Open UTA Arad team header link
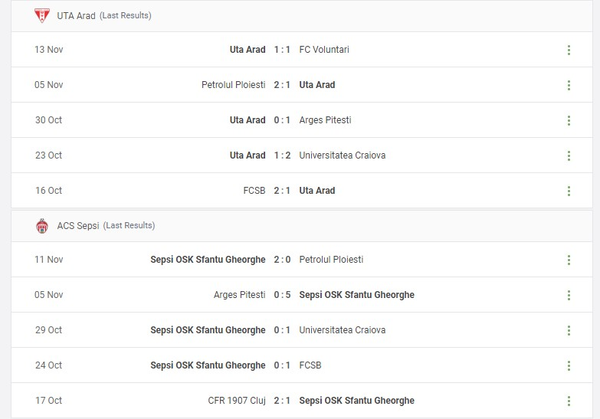This screenshot has width=600, height=419. pyautogui.click(x=77, y=16)
